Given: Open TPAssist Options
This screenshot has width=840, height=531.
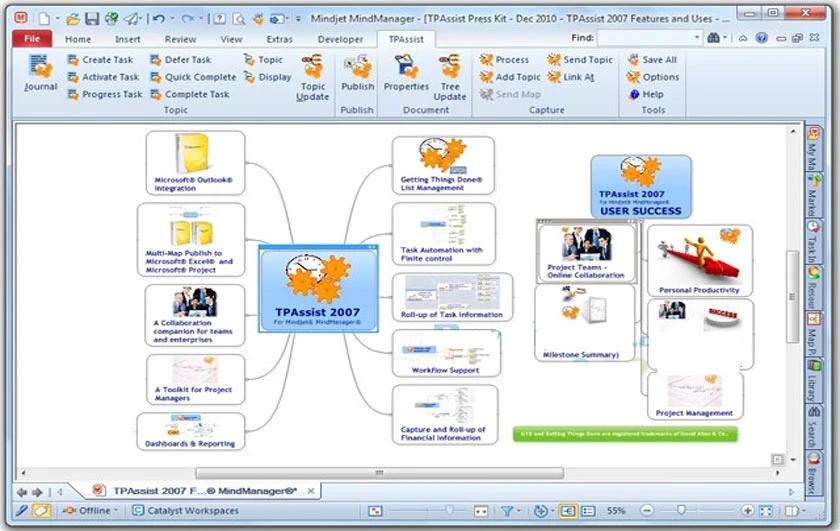Looking at the screenshot, I should [x=652, y=77].
